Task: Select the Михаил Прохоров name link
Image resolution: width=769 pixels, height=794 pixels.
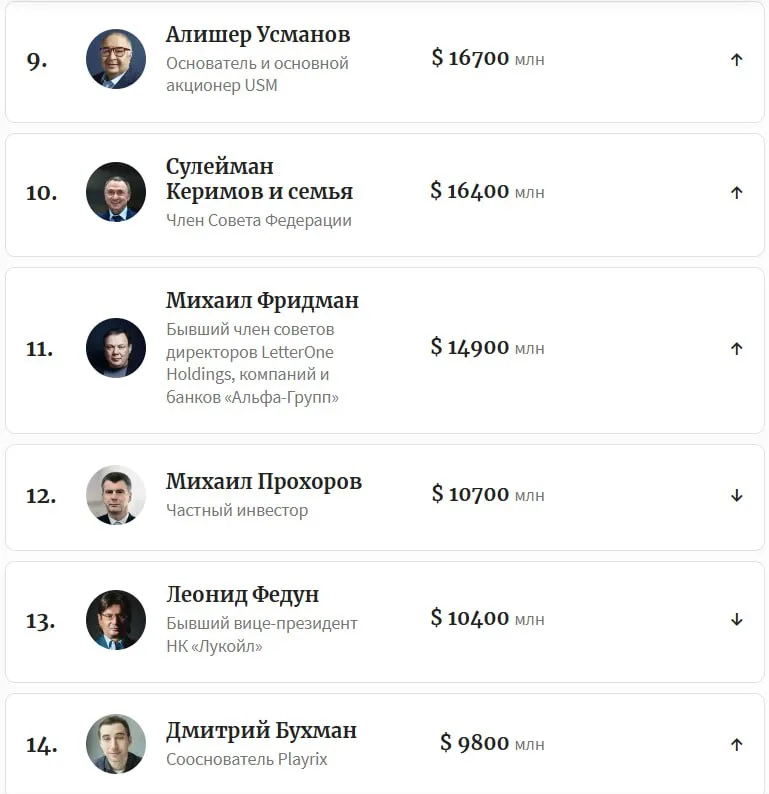Action: 264,482
